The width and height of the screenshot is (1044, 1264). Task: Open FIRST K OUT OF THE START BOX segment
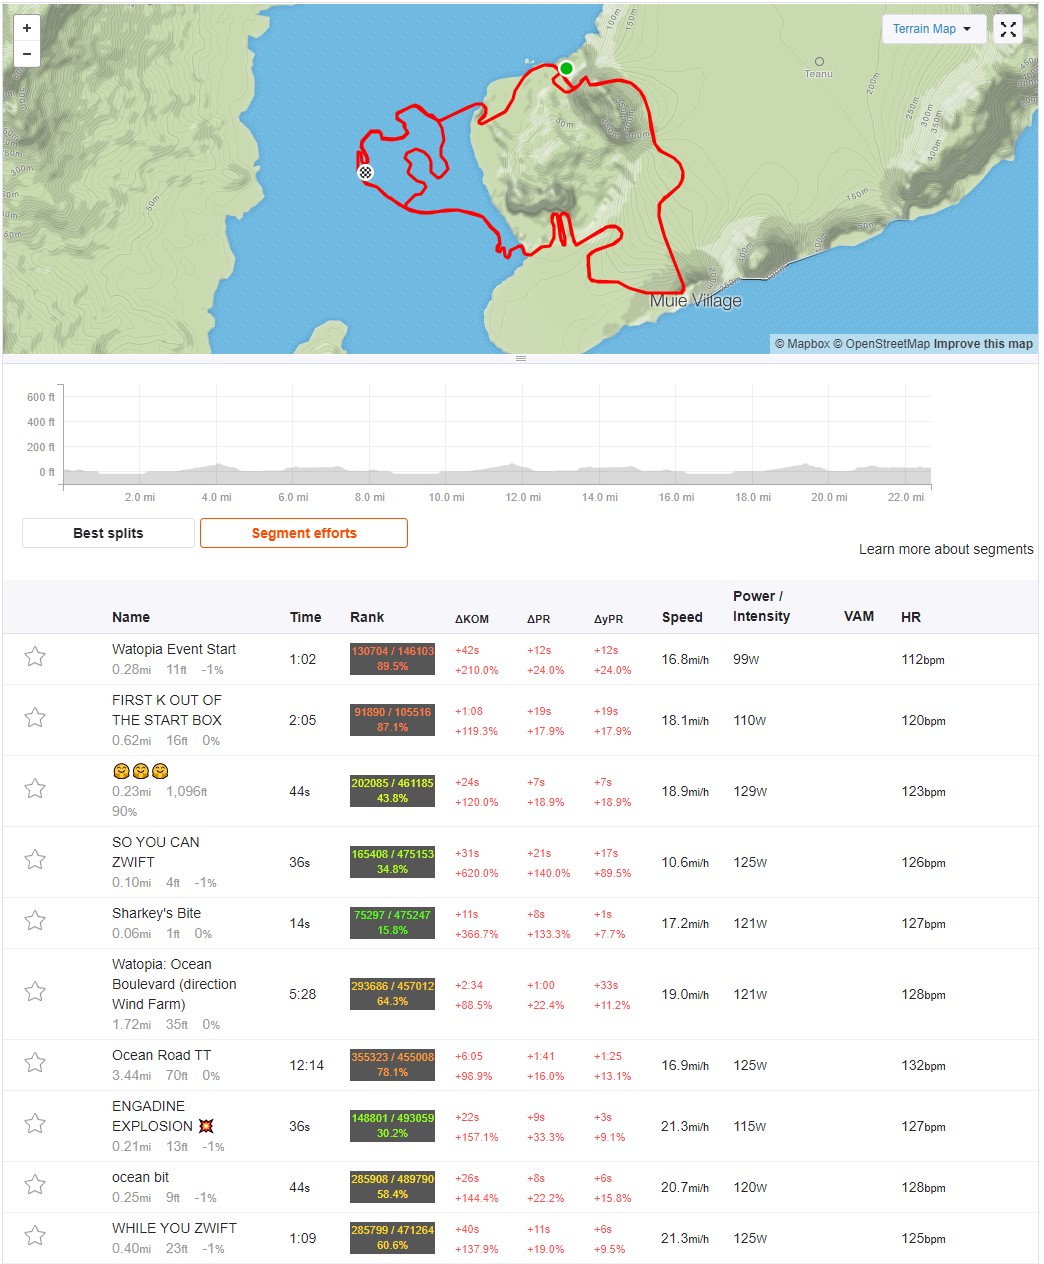(x=167, y=710)
